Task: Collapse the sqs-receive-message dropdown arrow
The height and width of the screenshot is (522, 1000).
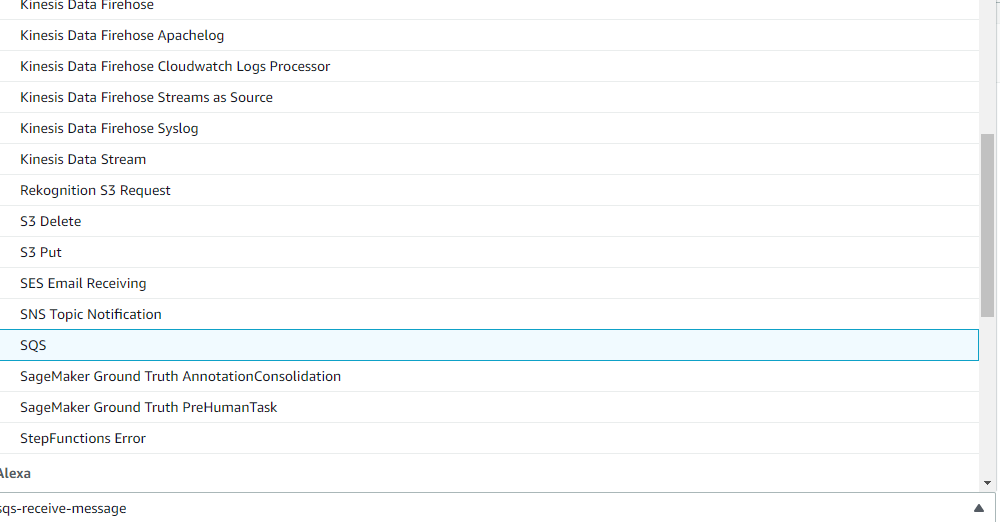Action: click(978, 509)
